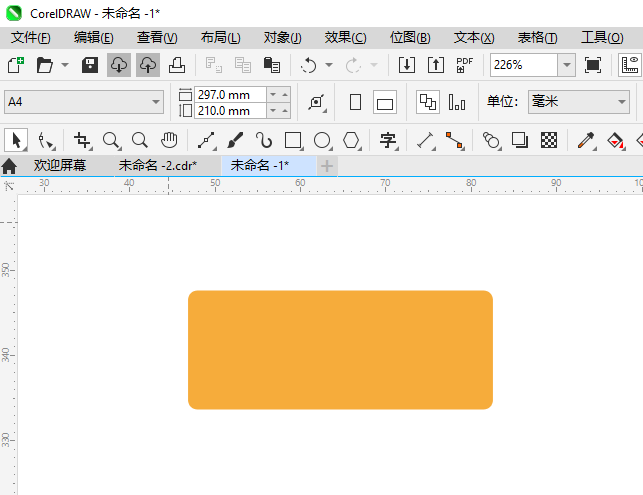This screenshot has height=495, width=643.
Task: Select the Dimension line tool
Action: coord(426,141)
